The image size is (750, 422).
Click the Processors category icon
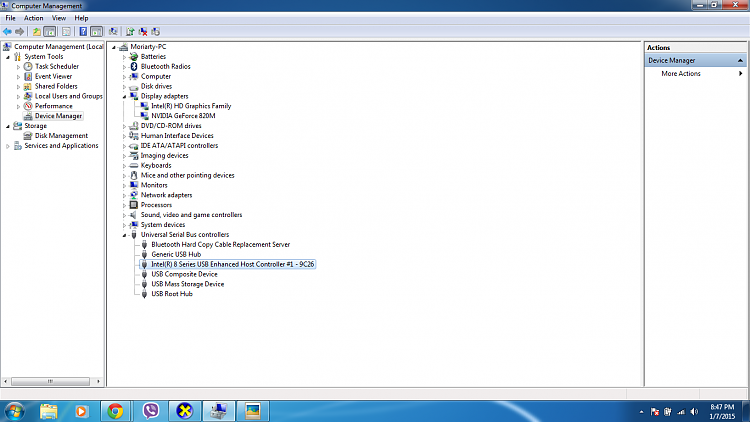134,205
